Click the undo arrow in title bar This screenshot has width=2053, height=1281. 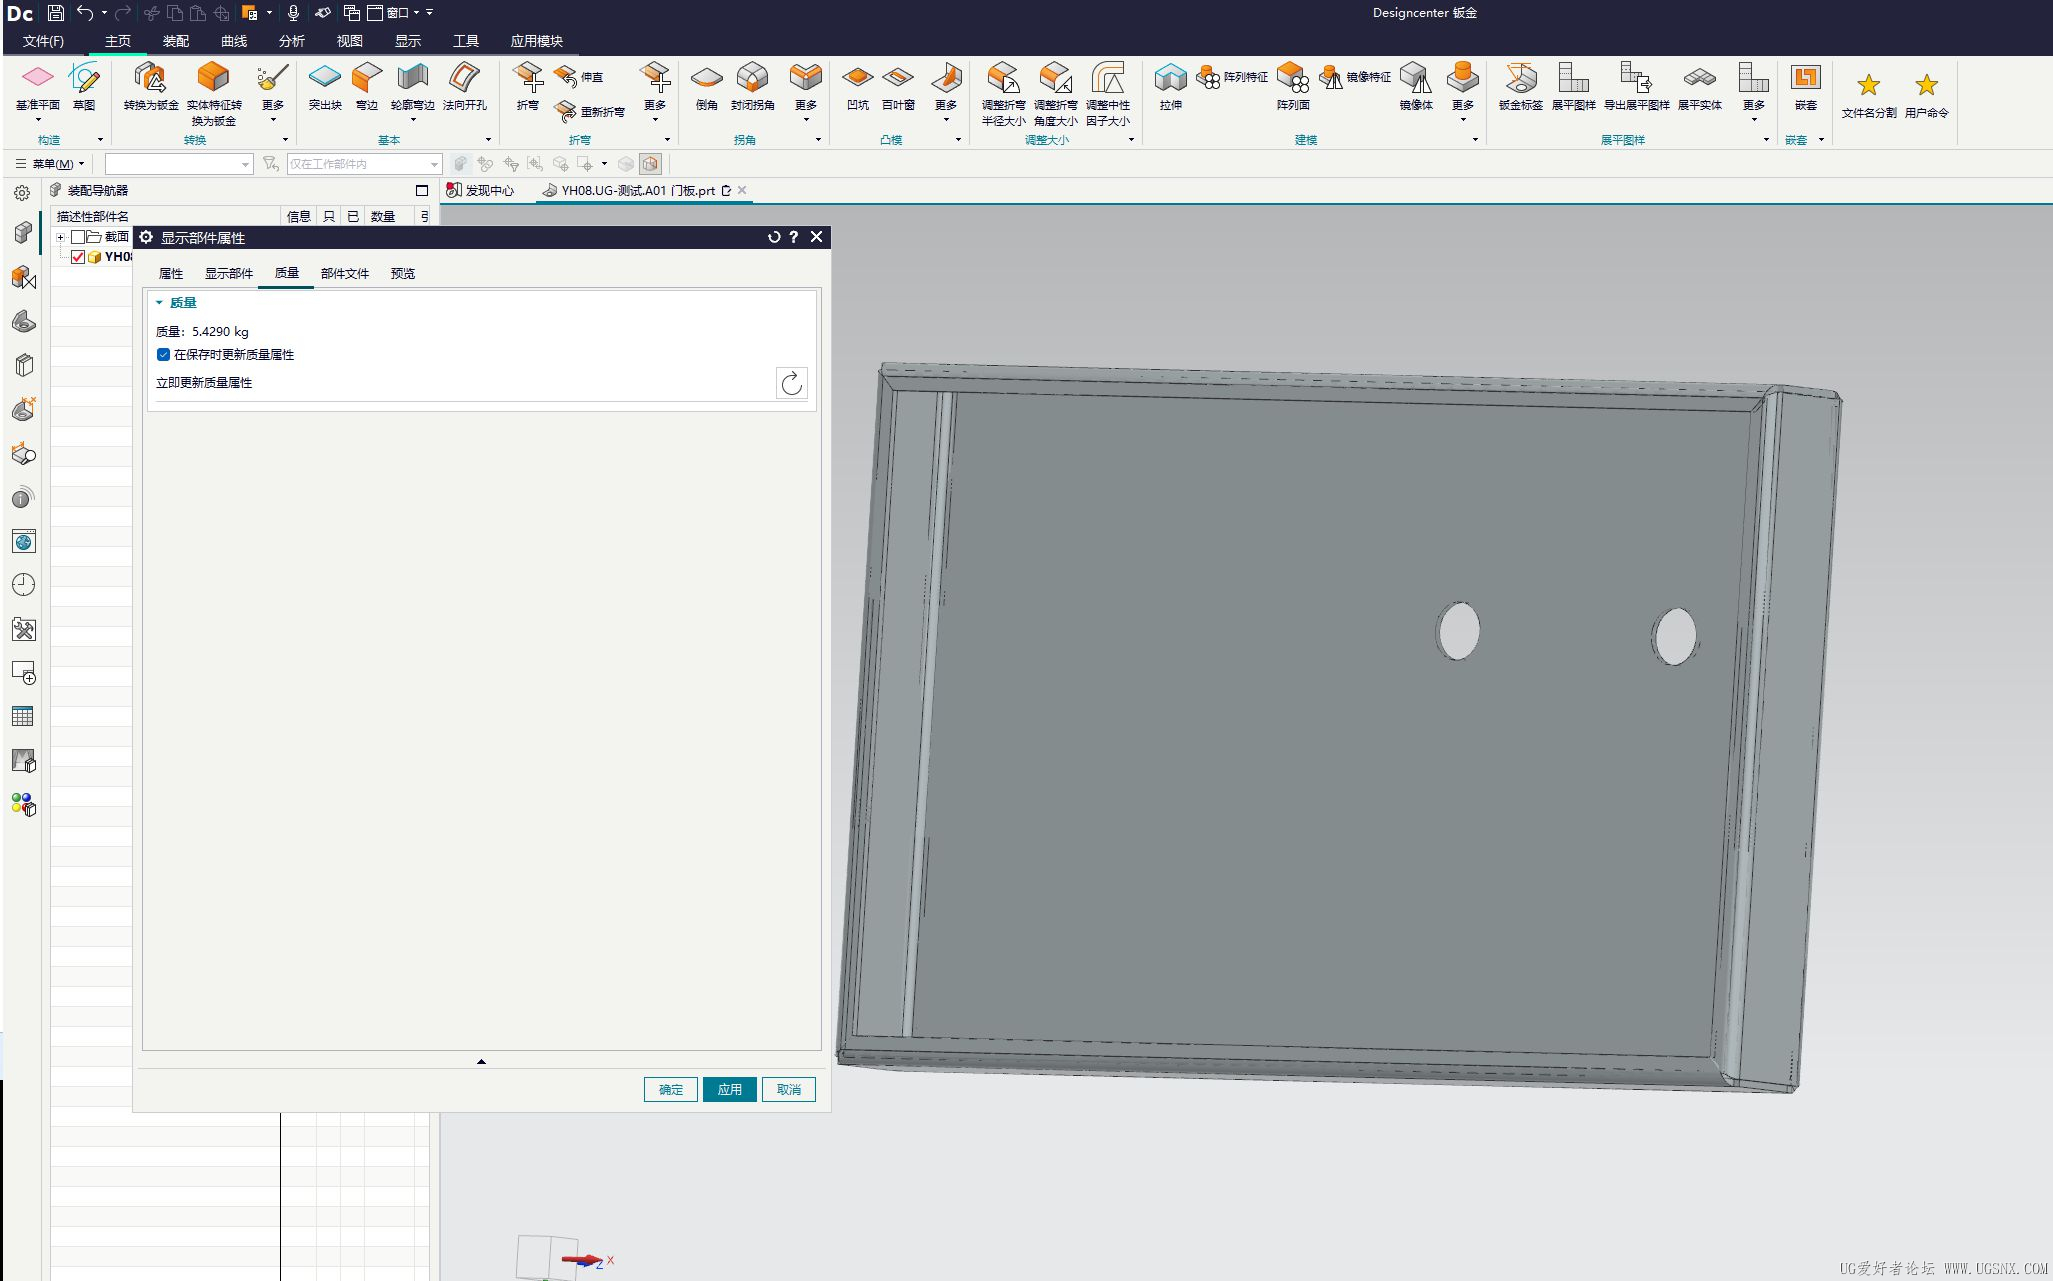coord(85,13)
